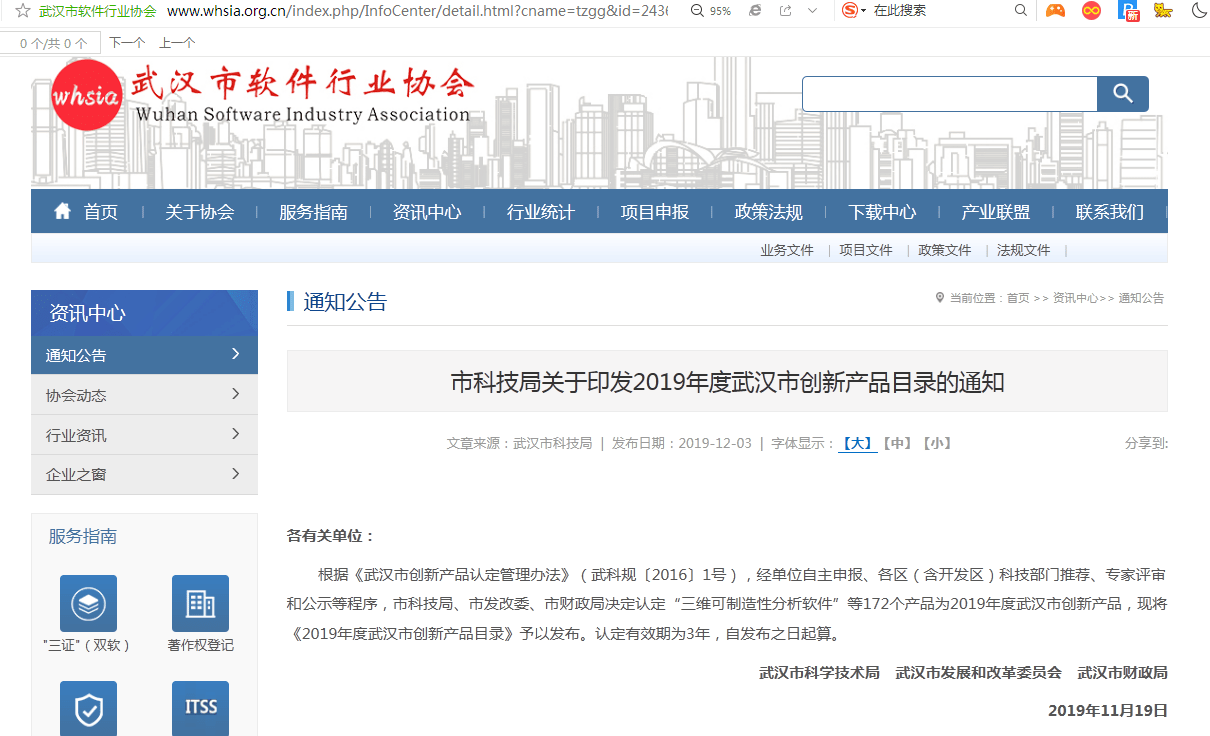1210x736 pixels.
Task: Click the browser search box magnifier icon
Action: point(1021,11)
